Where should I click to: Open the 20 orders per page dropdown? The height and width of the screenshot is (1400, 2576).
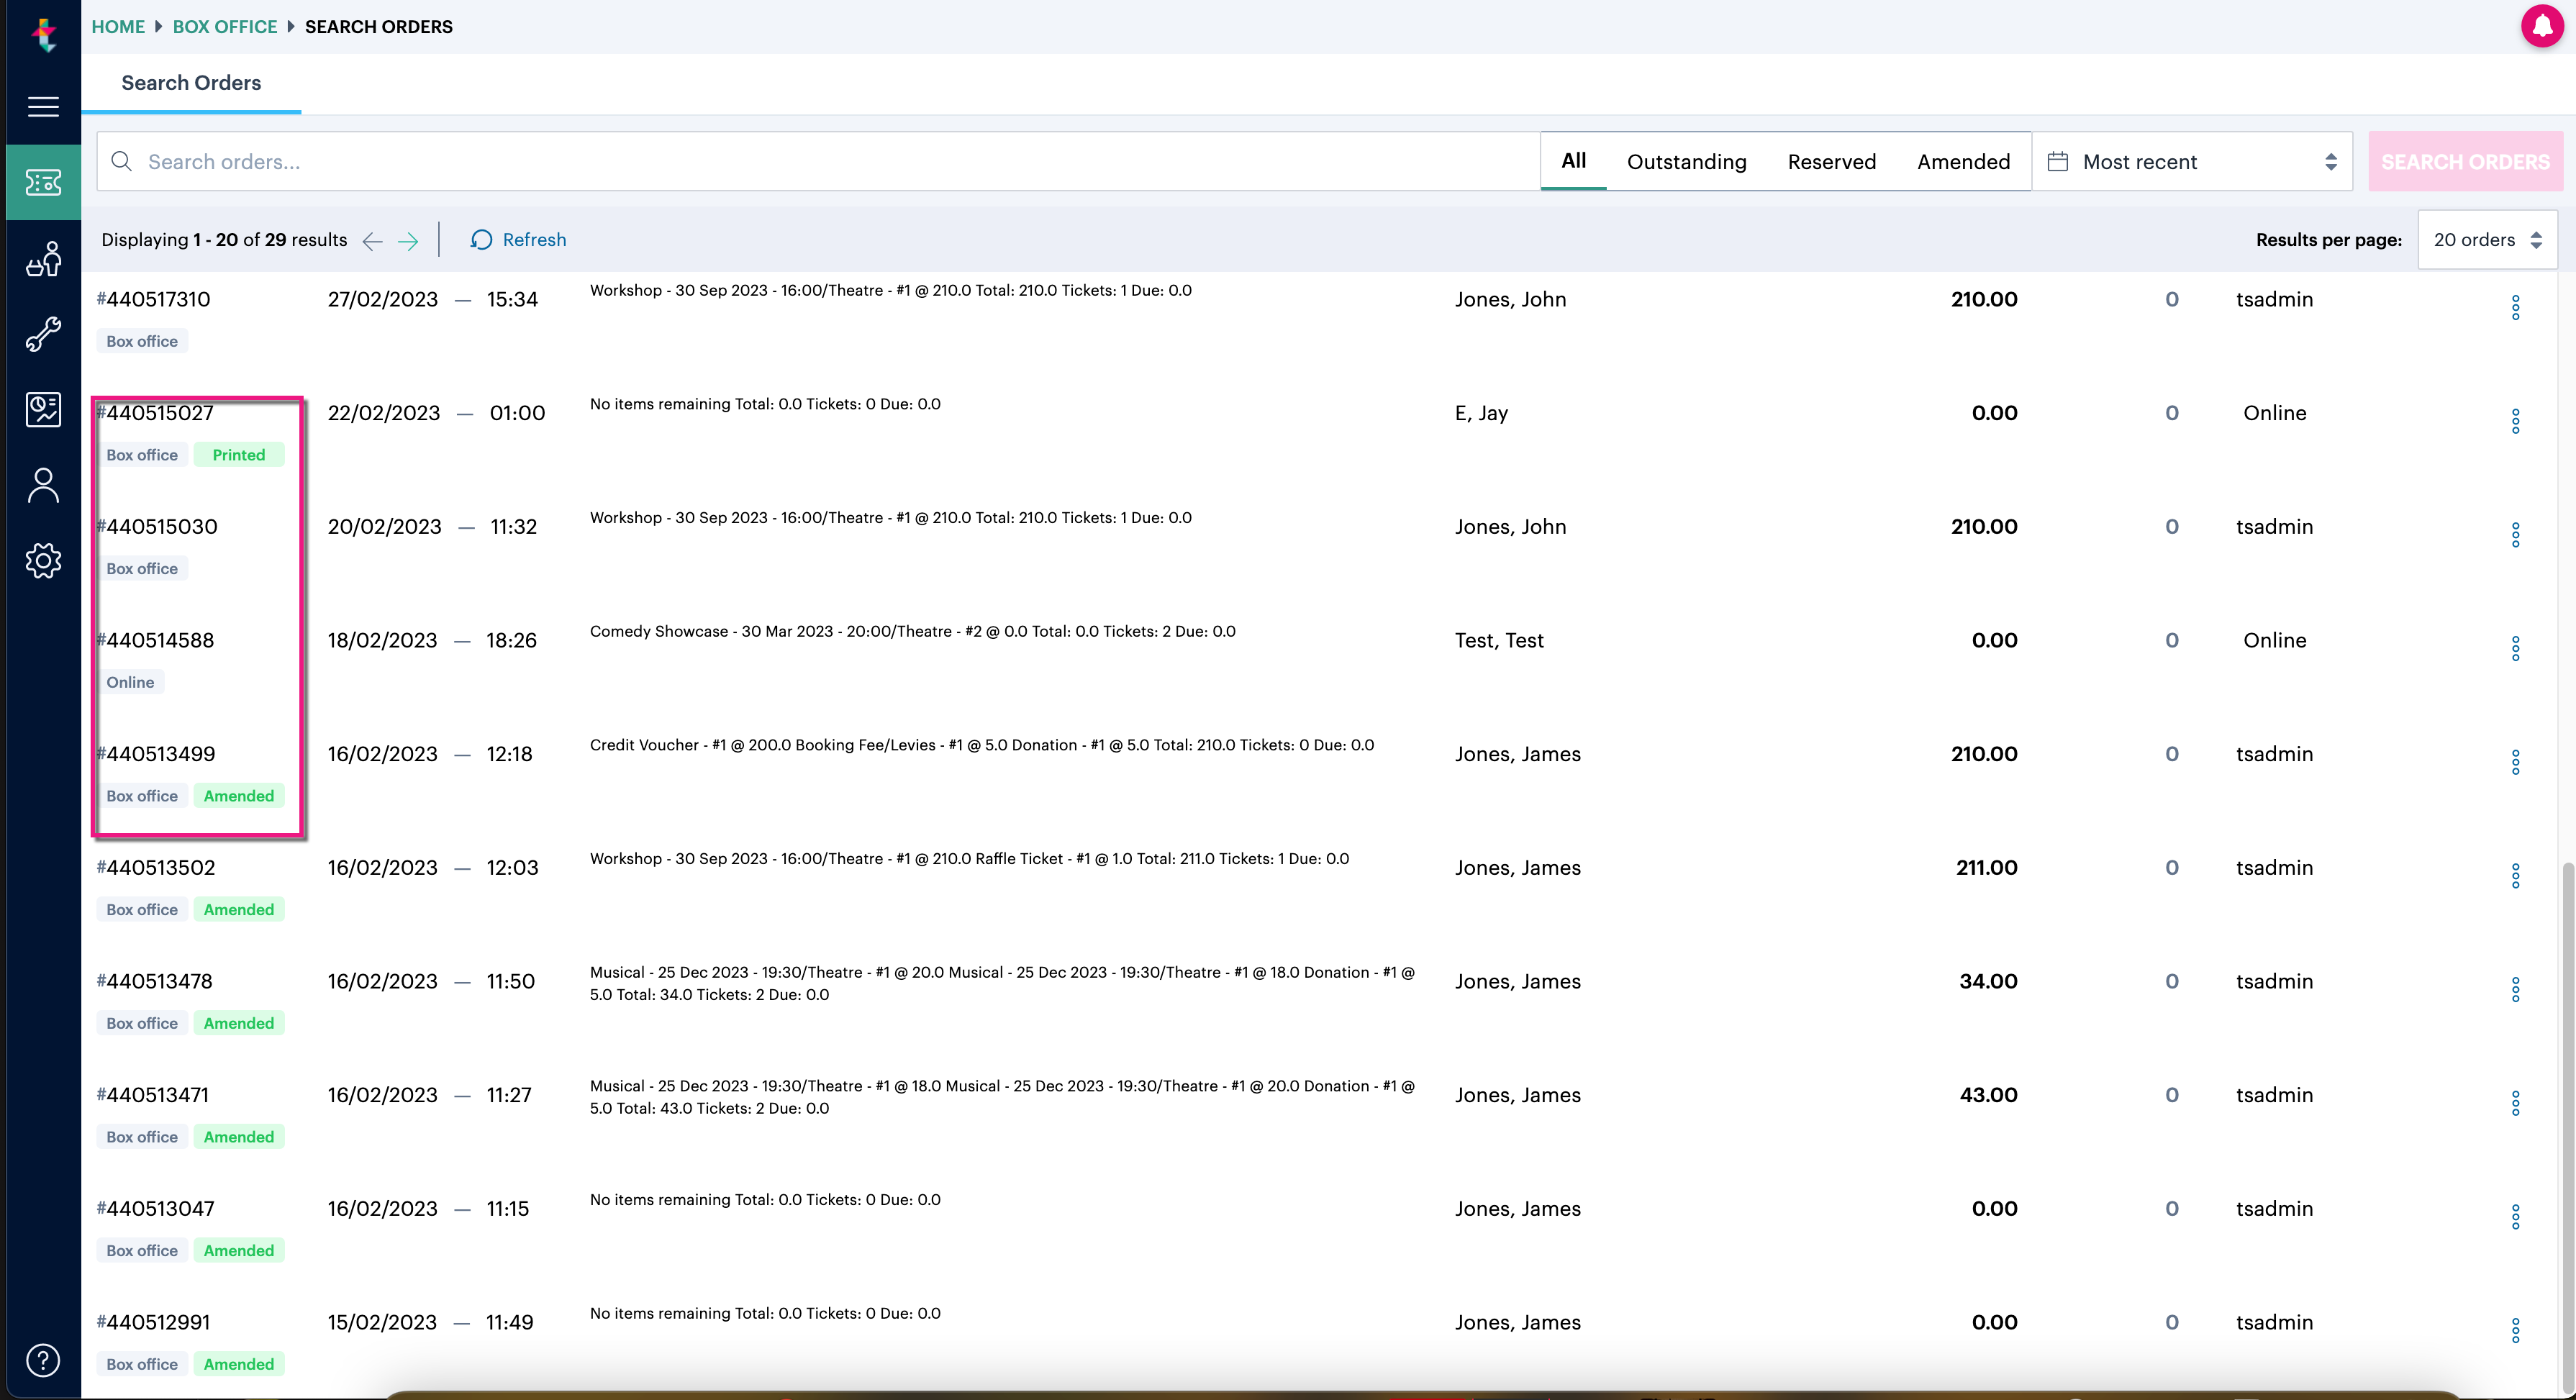tap(2487, 240)
